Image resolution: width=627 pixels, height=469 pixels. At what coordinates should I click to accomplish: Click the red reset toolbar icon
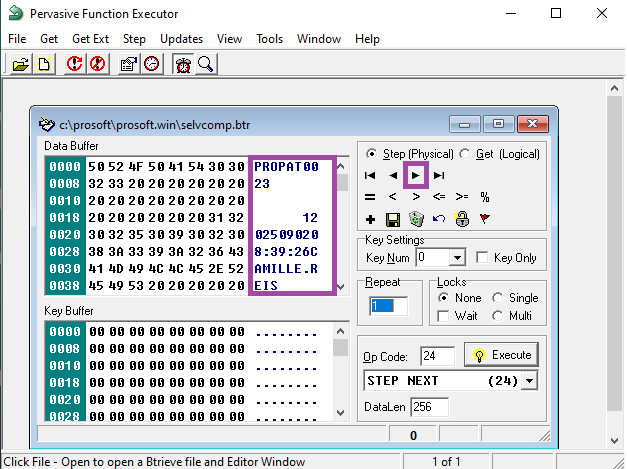coord(74,64)
